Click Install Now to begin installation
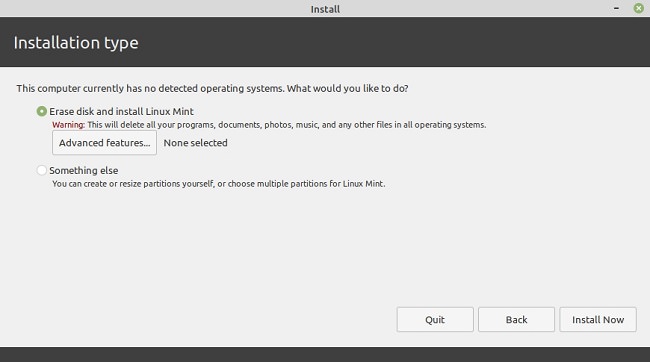Image resolution: width=650 pixels, height=362 pixels. [x=598, y=319]
